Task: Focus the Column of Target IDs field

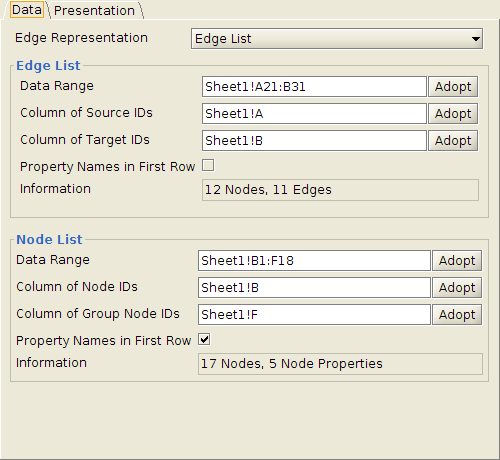Action: tap(314, 141)
